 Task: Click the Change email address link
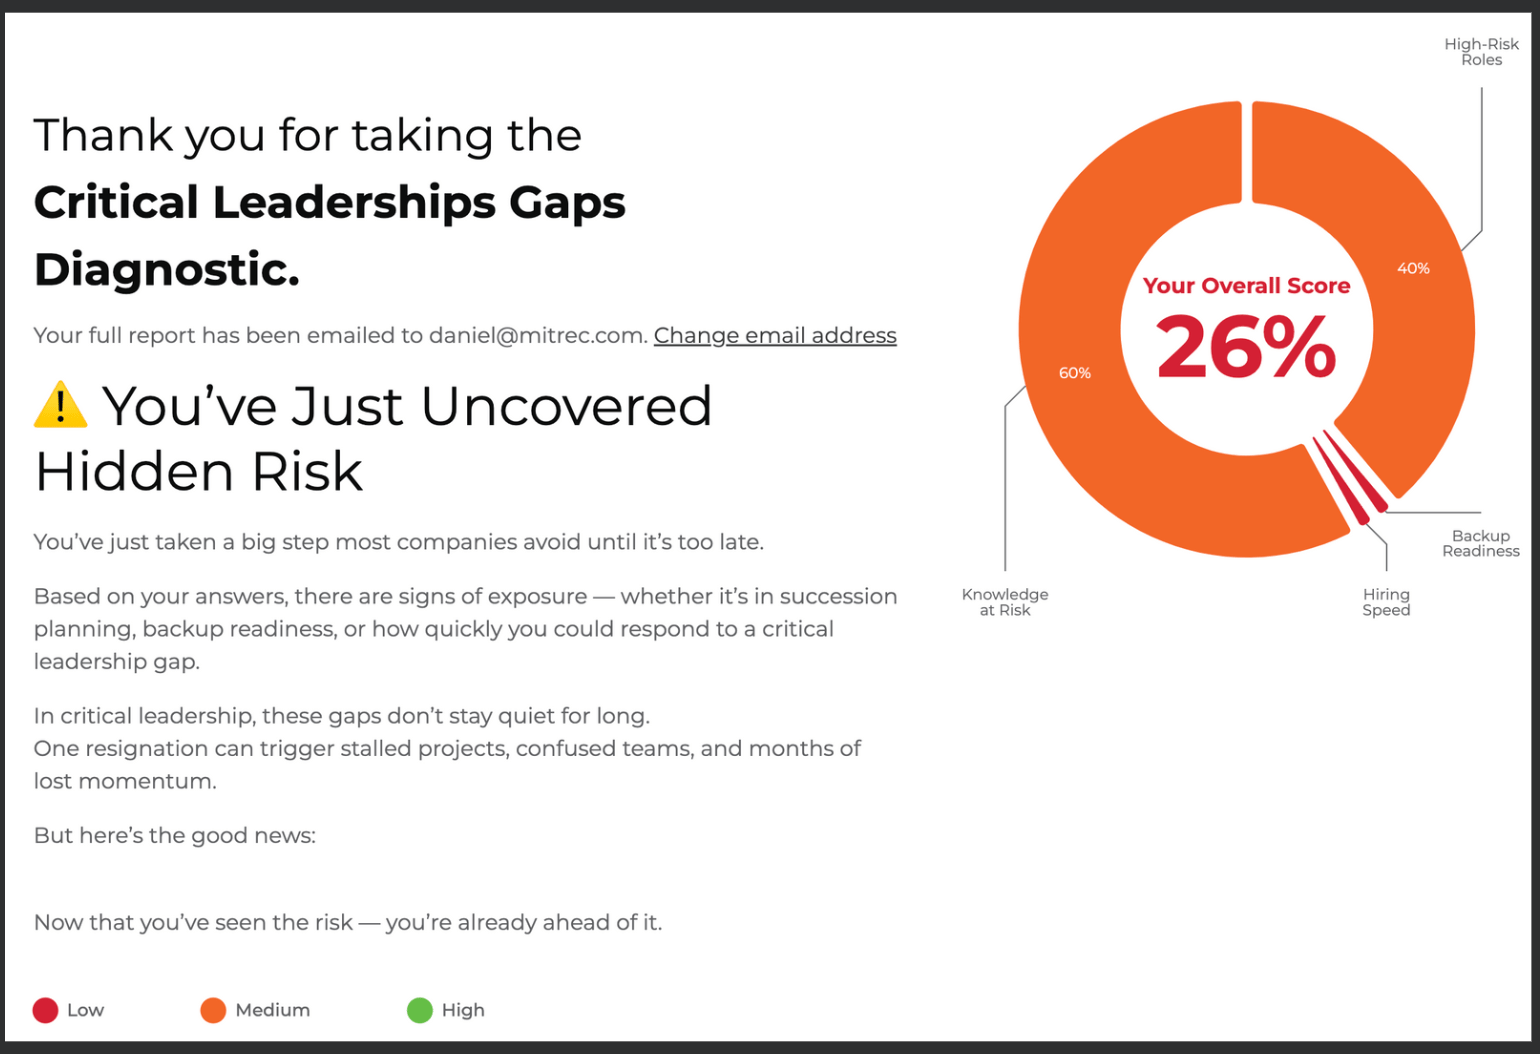pyautogui.click(x=775, y=336)
